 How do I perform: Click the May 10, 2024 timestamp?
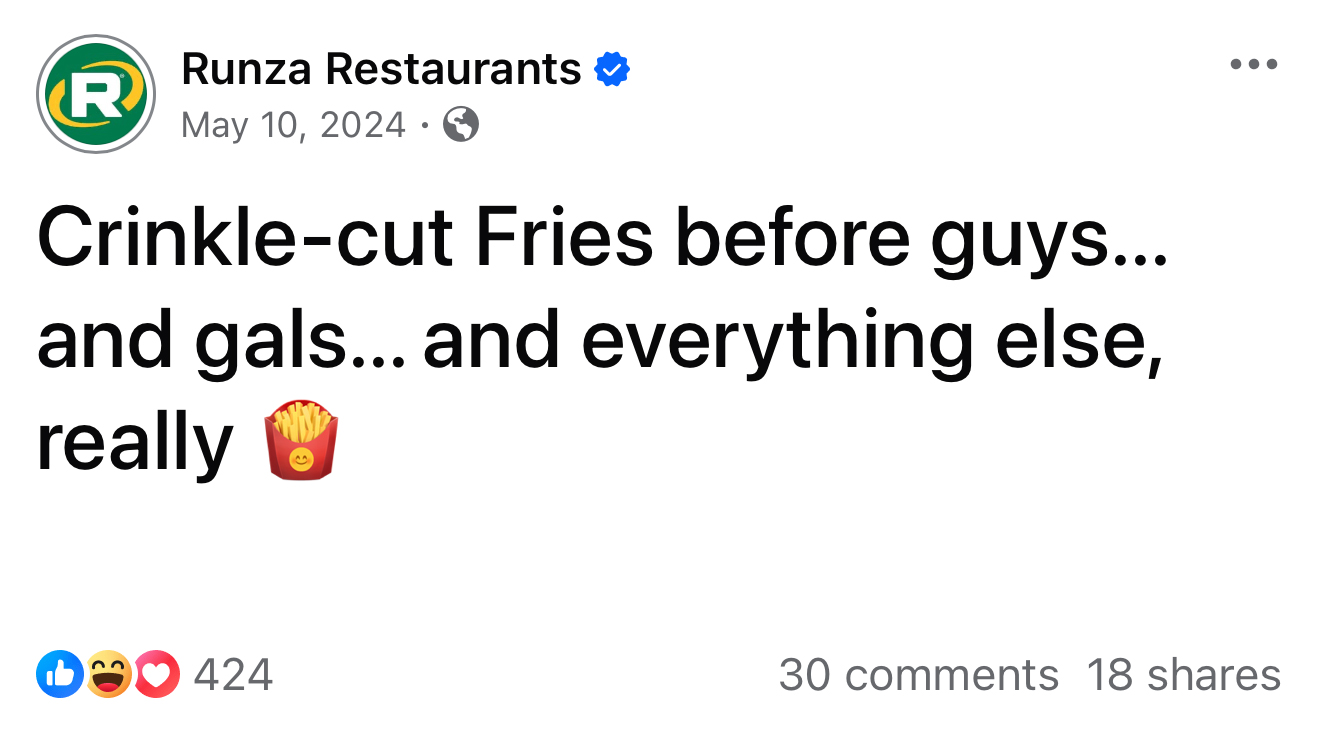click(x=294, y=125)
